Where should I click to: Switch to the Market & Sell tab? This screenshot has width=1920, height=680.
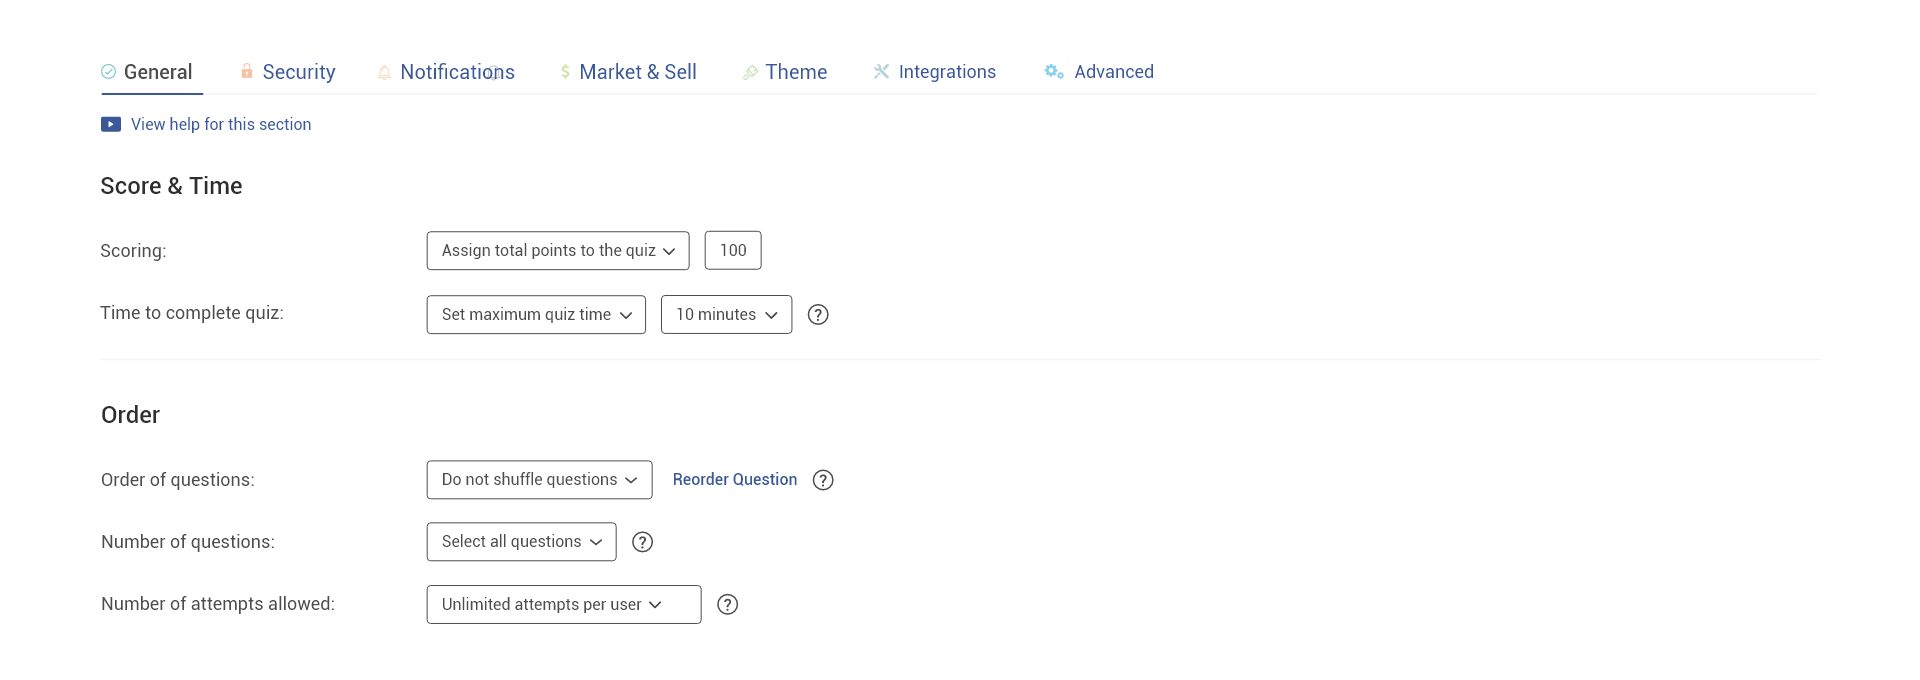(637, 72)
